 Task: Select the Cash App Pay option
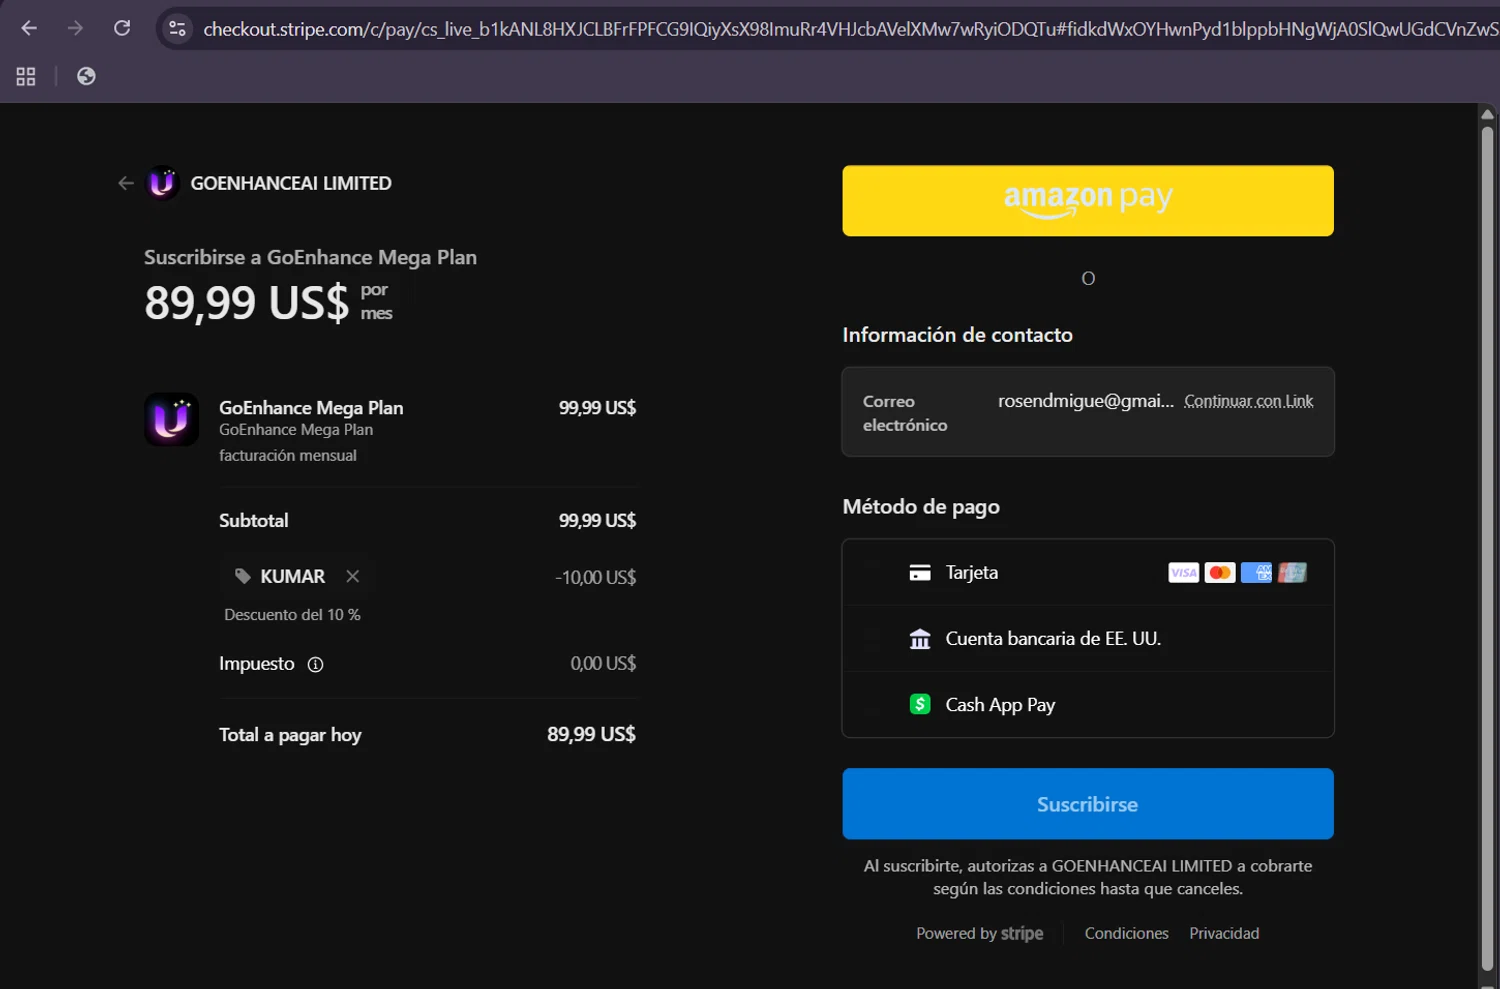1088,705
